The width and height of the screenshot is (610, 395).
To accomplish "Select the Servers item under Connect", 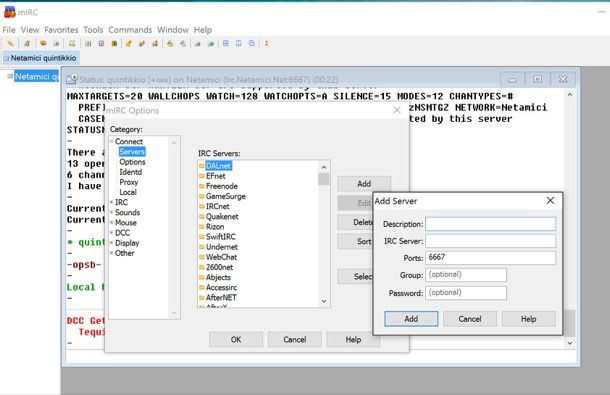I will tap(132, 152).
